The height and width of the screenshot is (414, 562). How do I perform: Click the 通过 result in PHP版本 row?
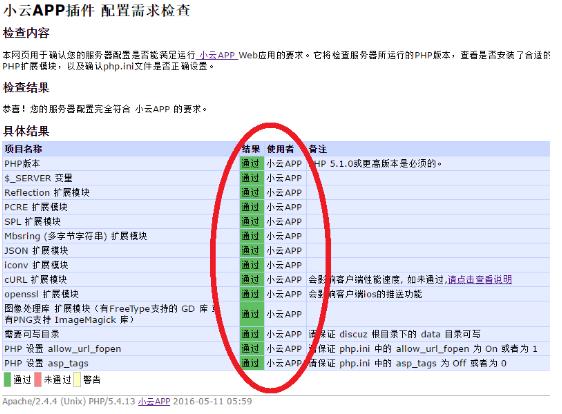click(x=252, y=163)
